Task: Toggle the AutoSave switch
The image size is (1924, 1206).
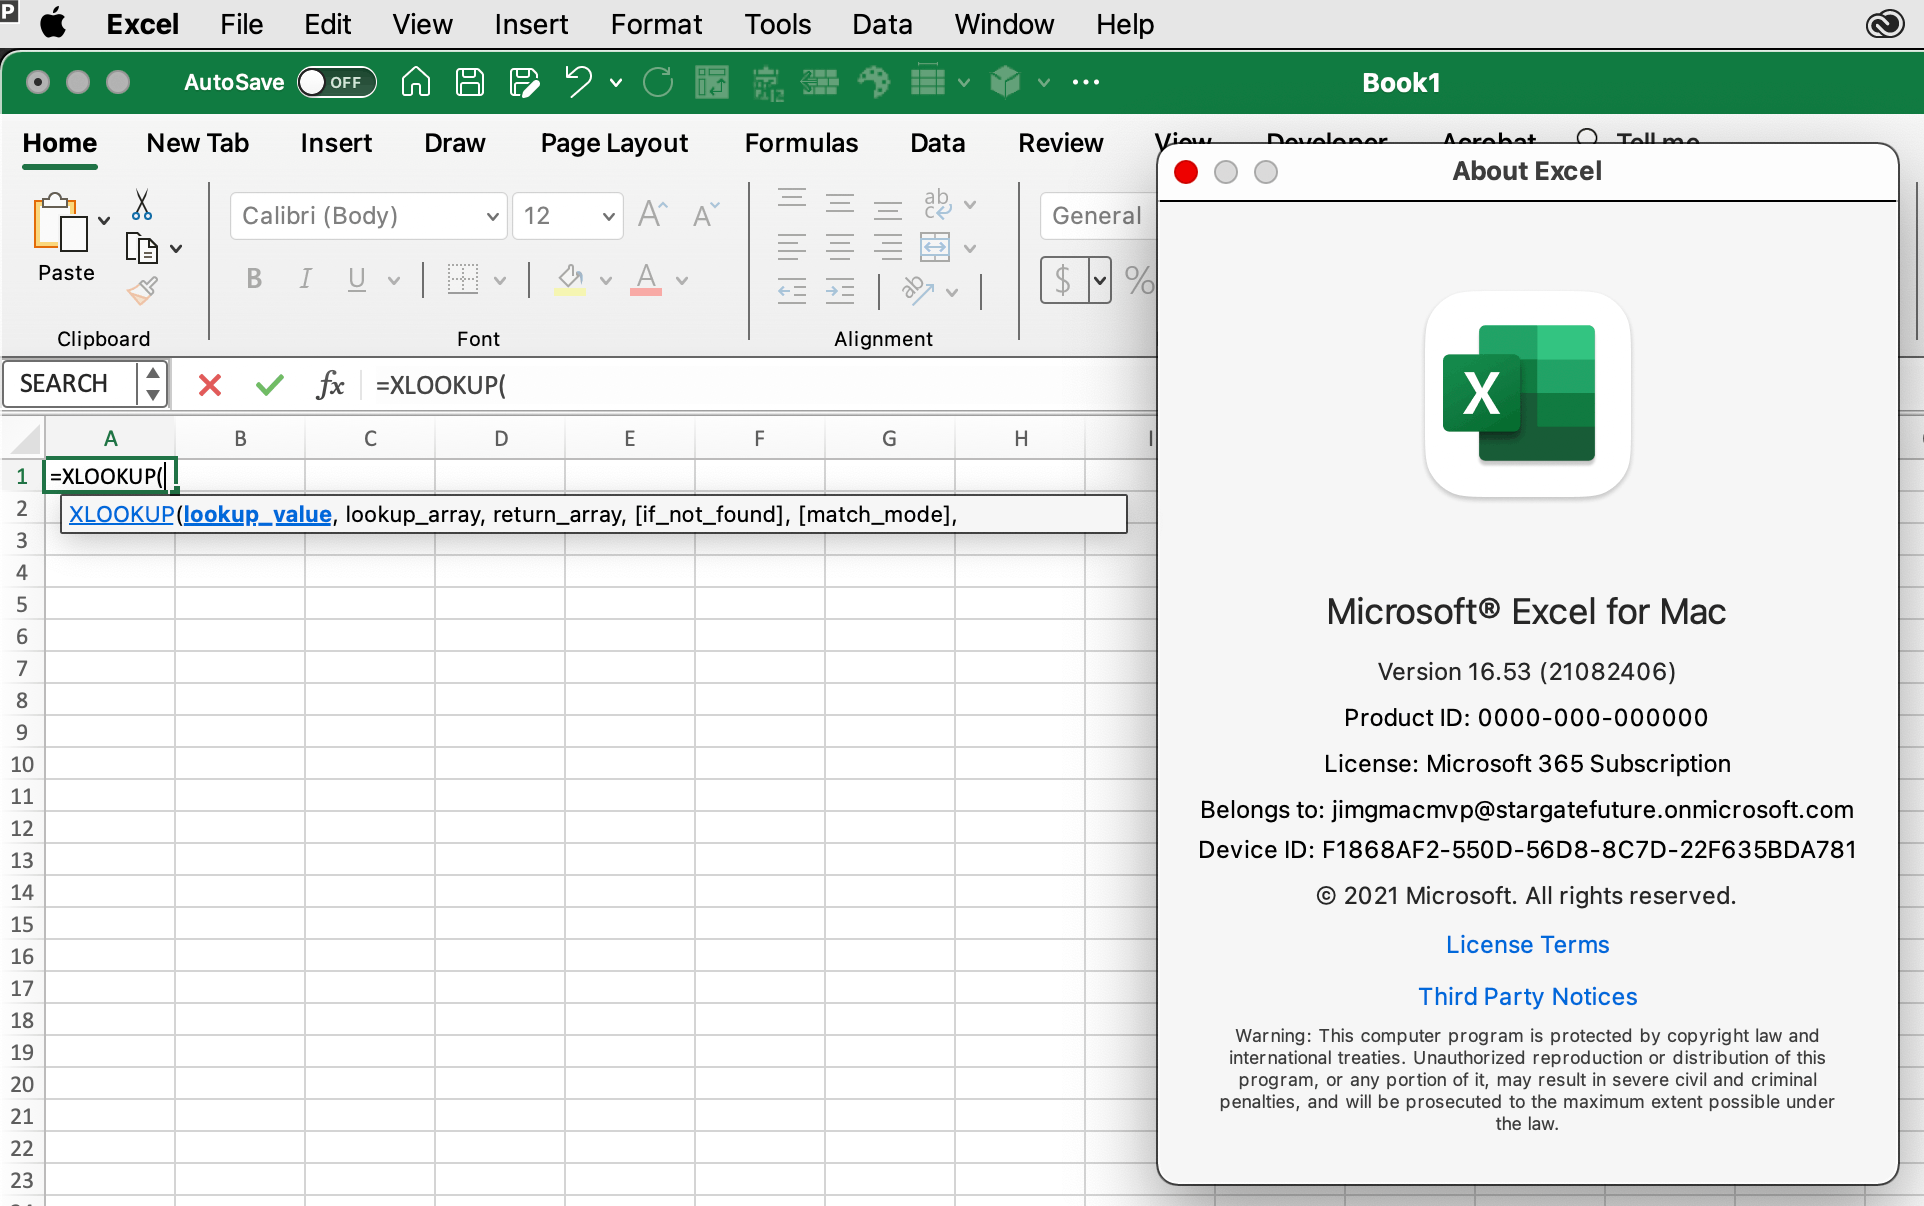Action: (x=336, y=82)
